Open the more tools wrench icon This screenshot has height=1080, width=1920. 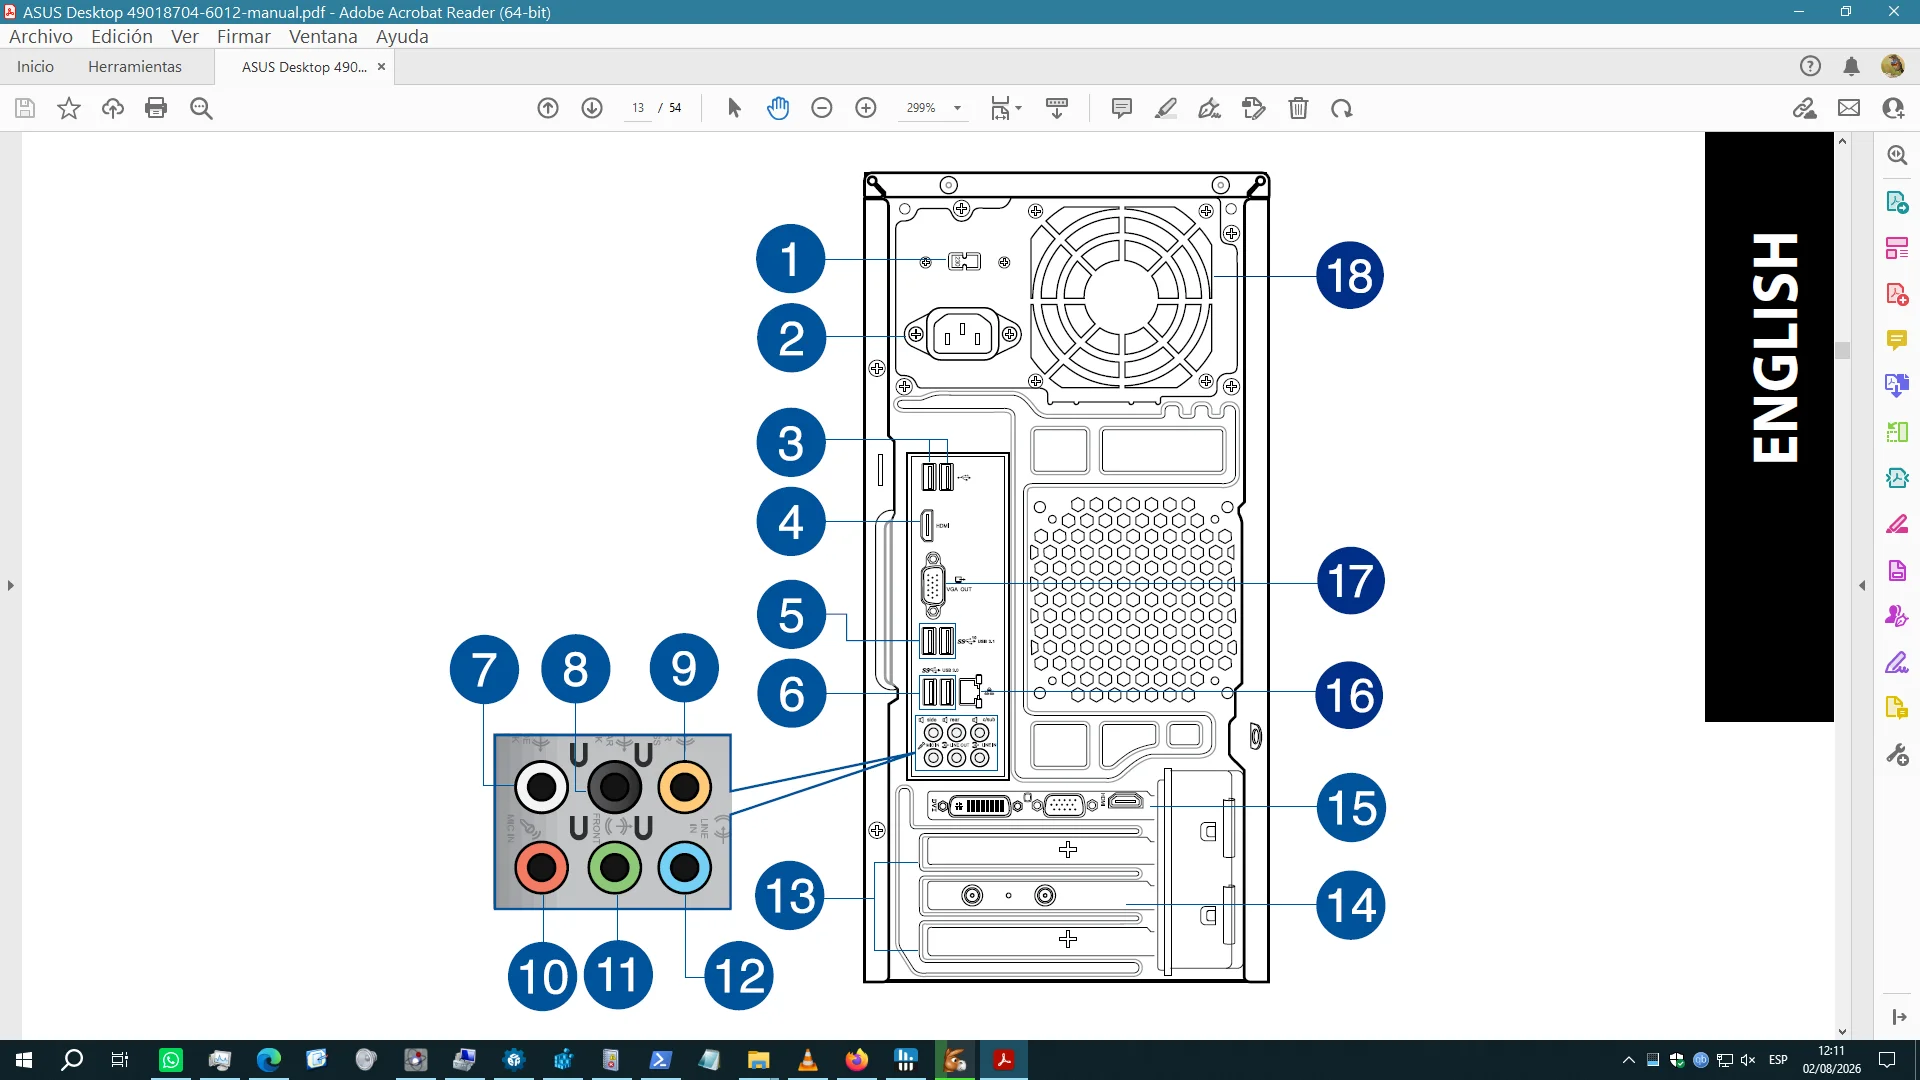(1897, 755)
